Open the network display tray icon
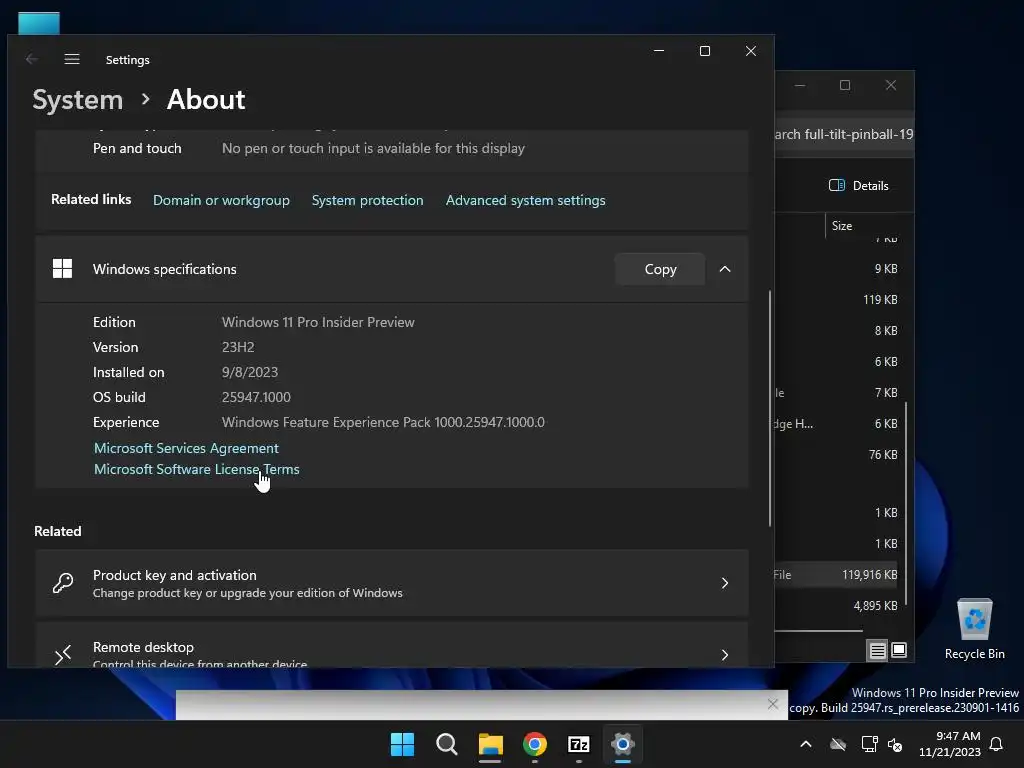Screen dimensions: 1024x768 [869, 744]
